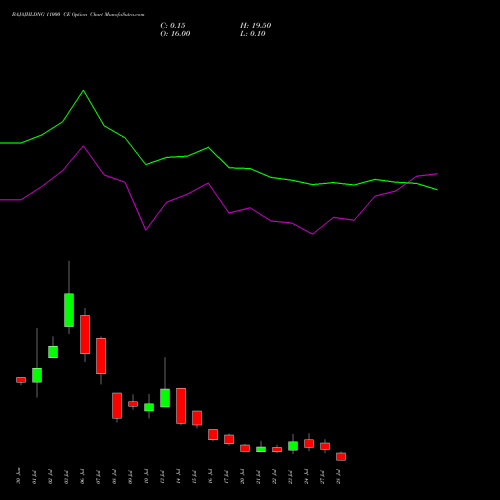Click the open value "O: 16.00"

(175, 34)
